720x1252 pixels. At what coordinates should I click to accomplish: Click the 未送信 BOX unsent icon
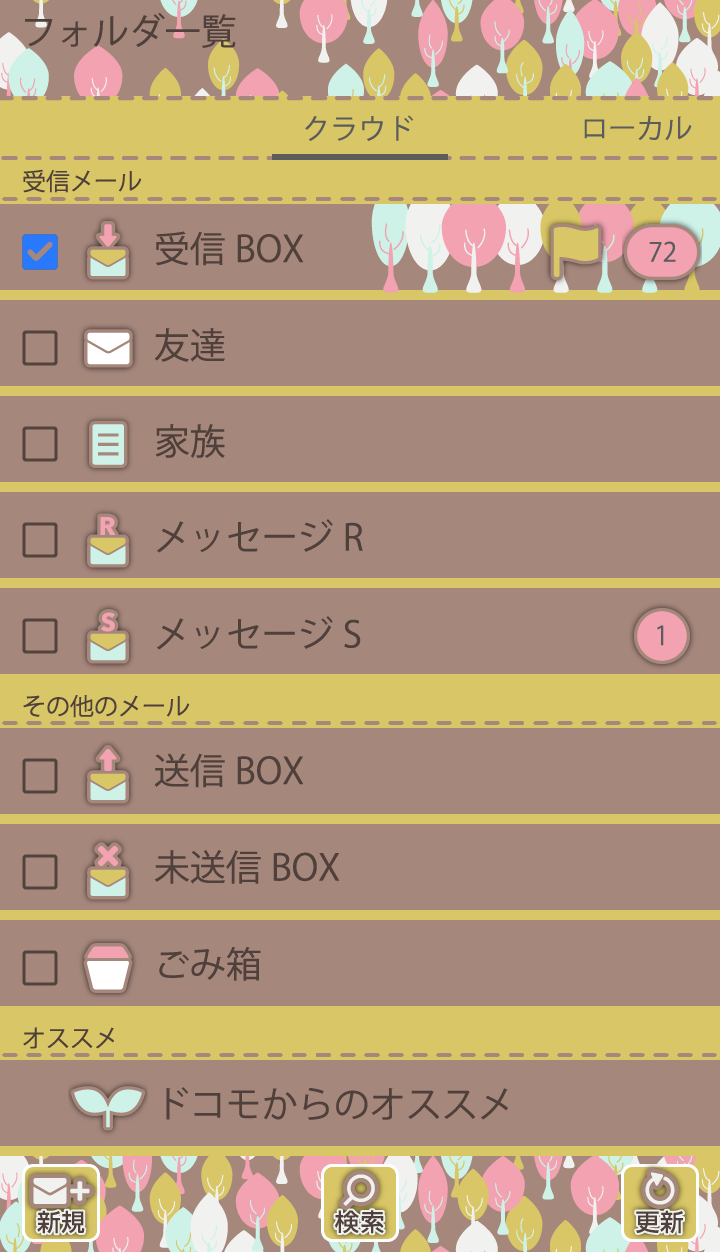[x=108, y=870]
